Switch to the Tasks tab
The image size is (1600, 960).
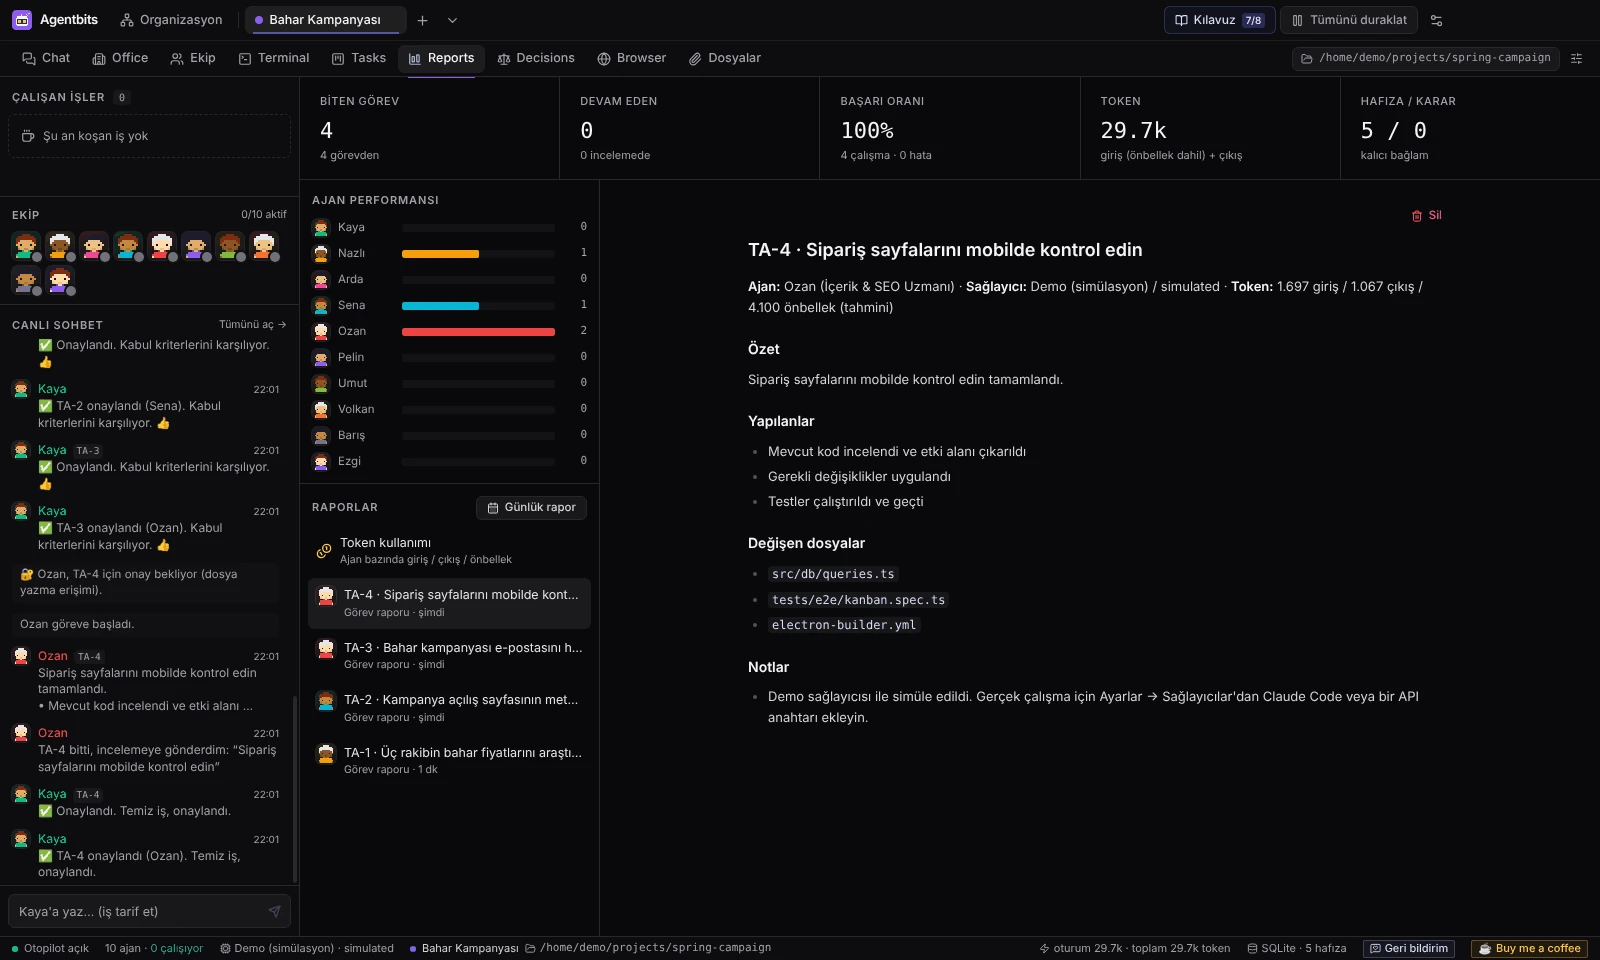[359, 58]
